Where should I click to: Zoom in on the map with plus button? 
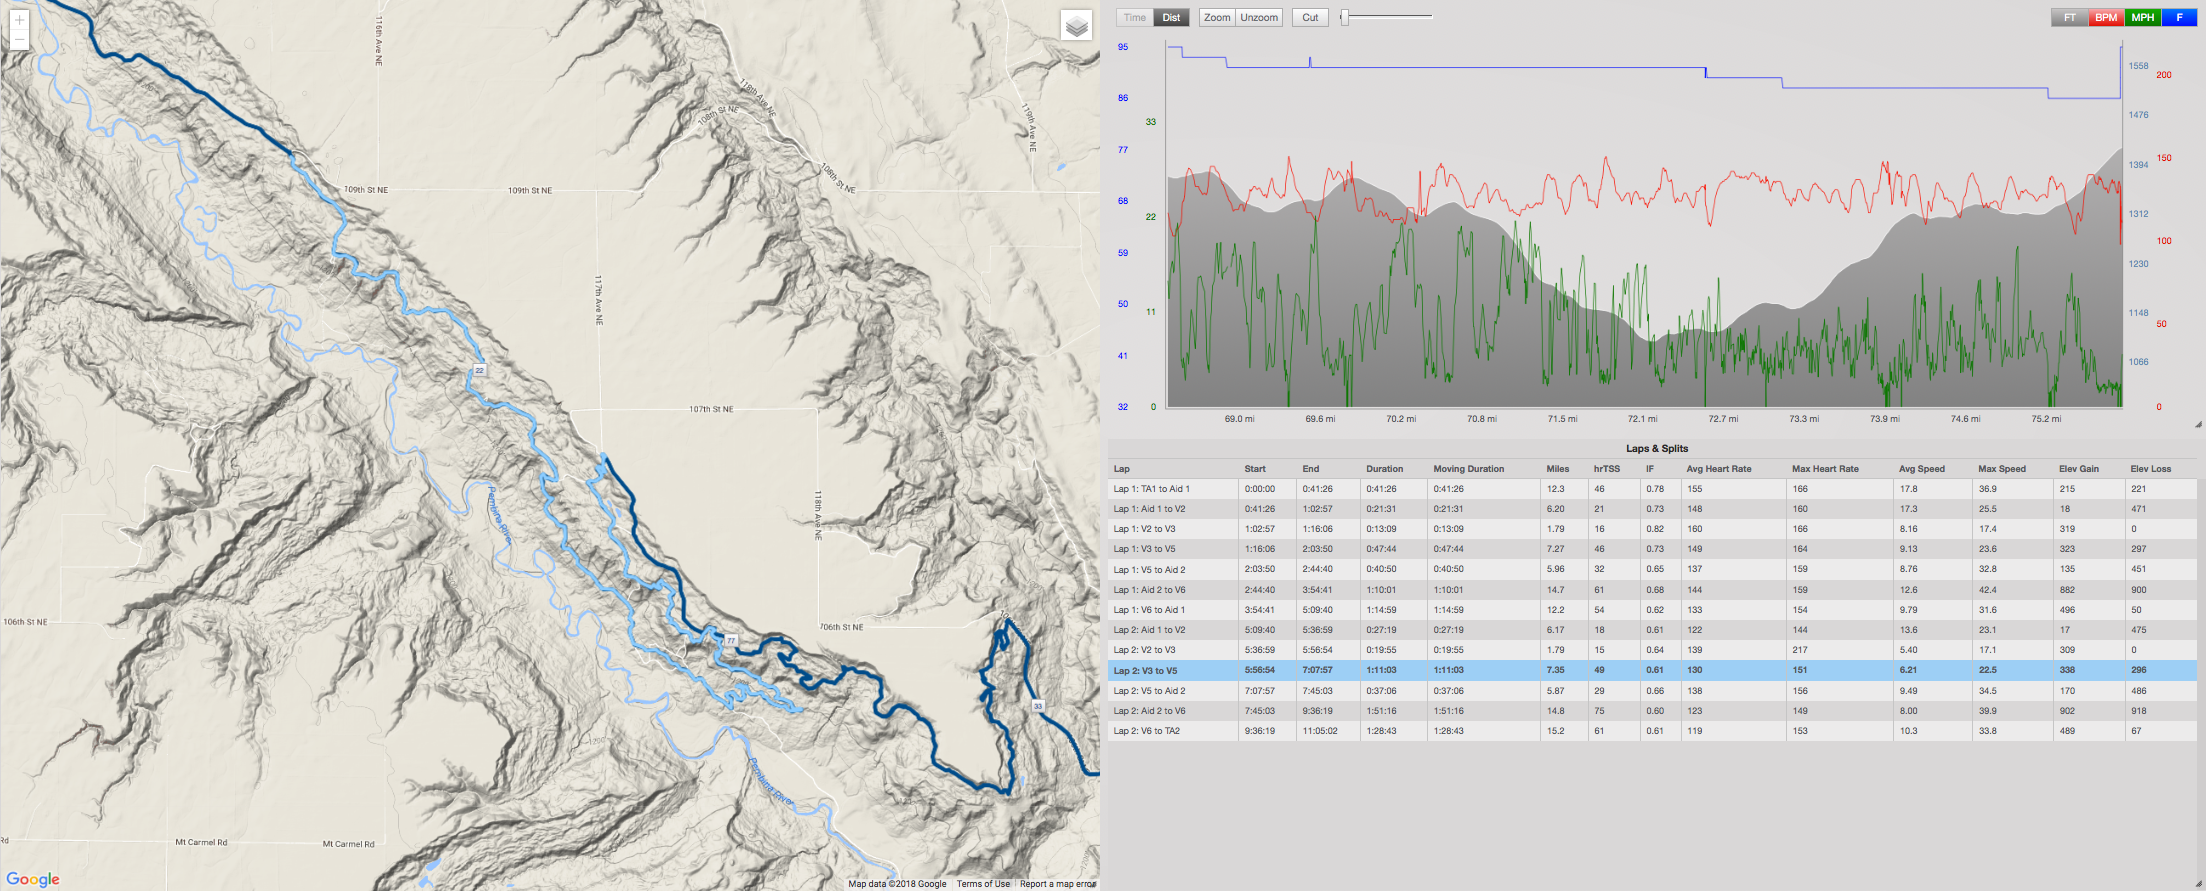pos(19,19)
